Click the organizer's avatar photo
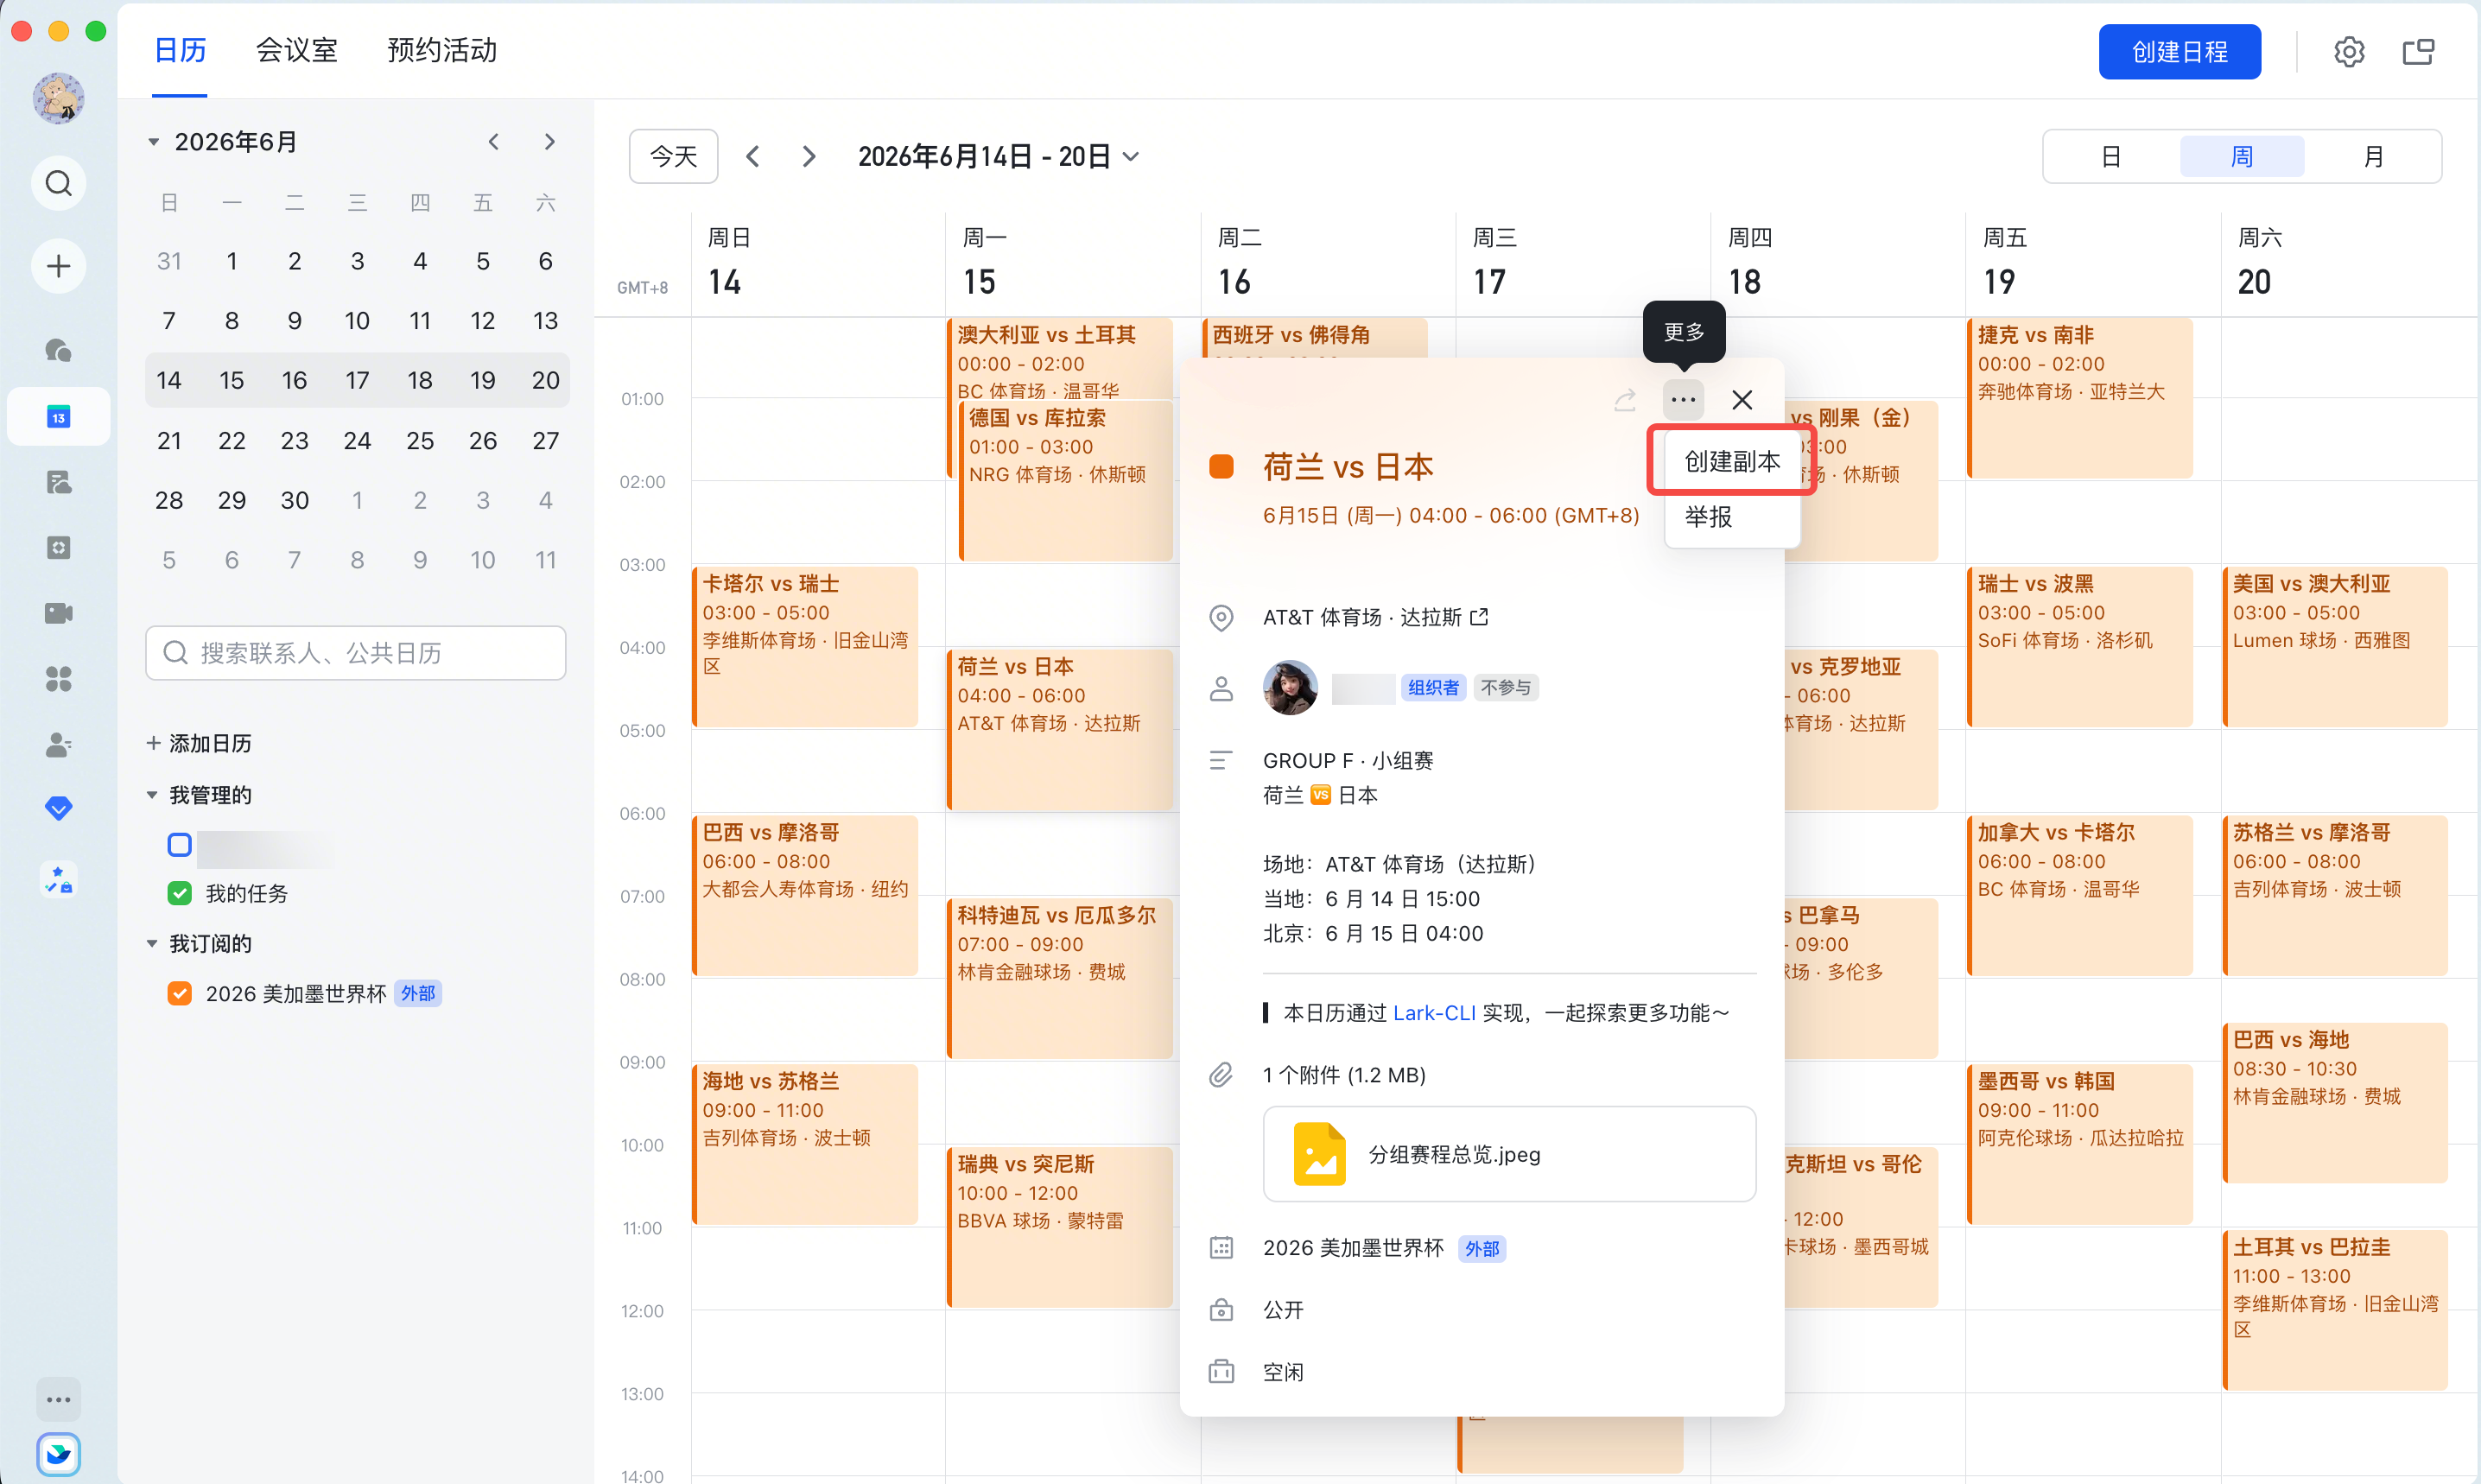Screen dimensions: 2481x1484 tap(1290, 688)
